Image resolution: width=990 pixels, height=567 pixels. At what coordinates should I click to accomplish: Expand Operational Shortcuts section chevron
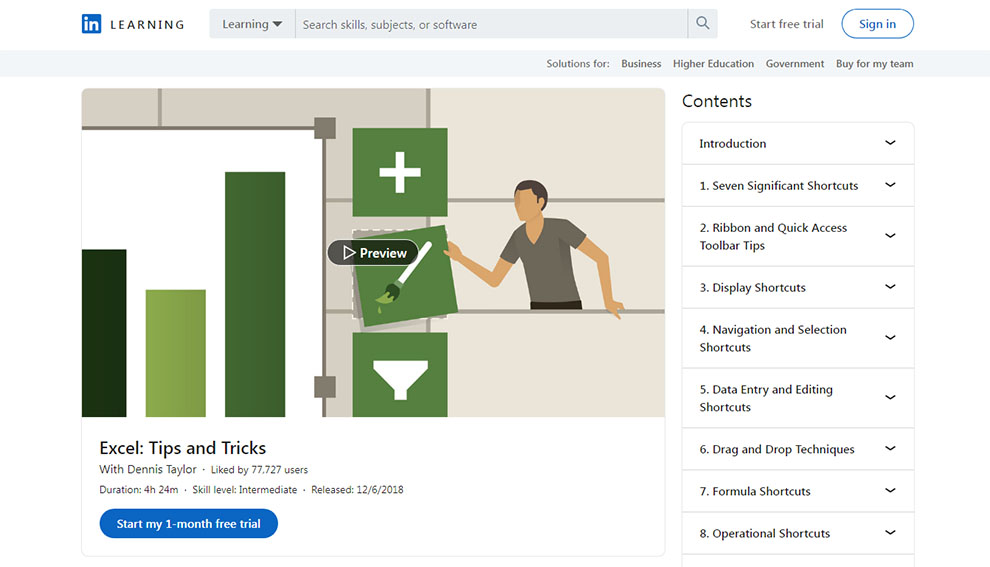pos(890,532)
